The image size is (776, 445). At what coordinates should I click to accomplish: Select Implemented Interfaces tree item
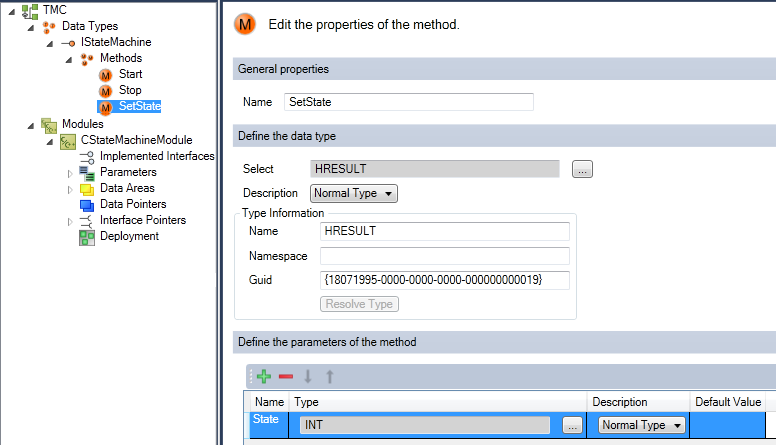(x=157, y=156)
